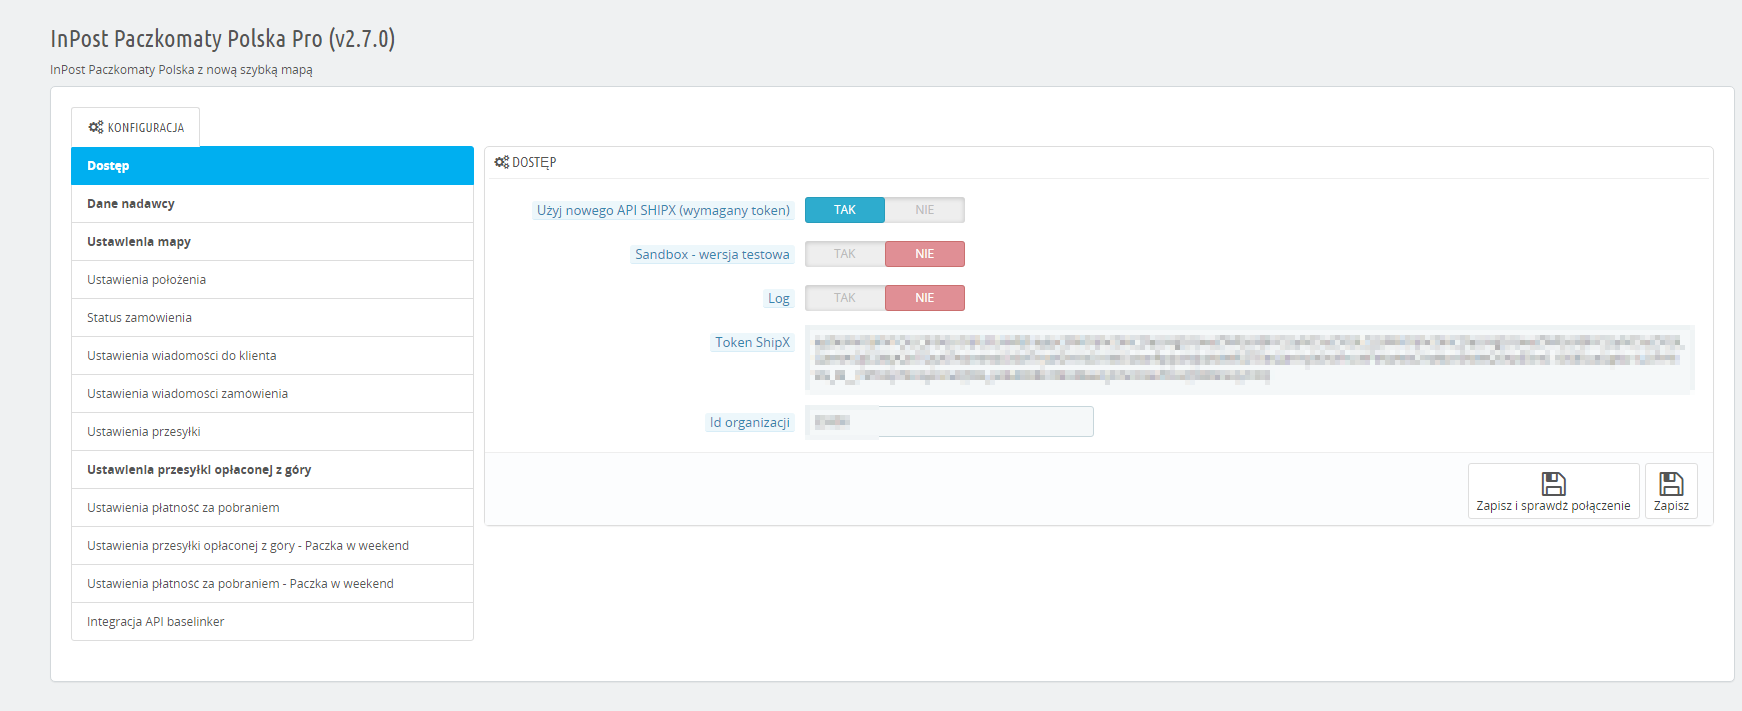
Task: Enable Sandbox test version with TAK
Action: coord(845,254)
